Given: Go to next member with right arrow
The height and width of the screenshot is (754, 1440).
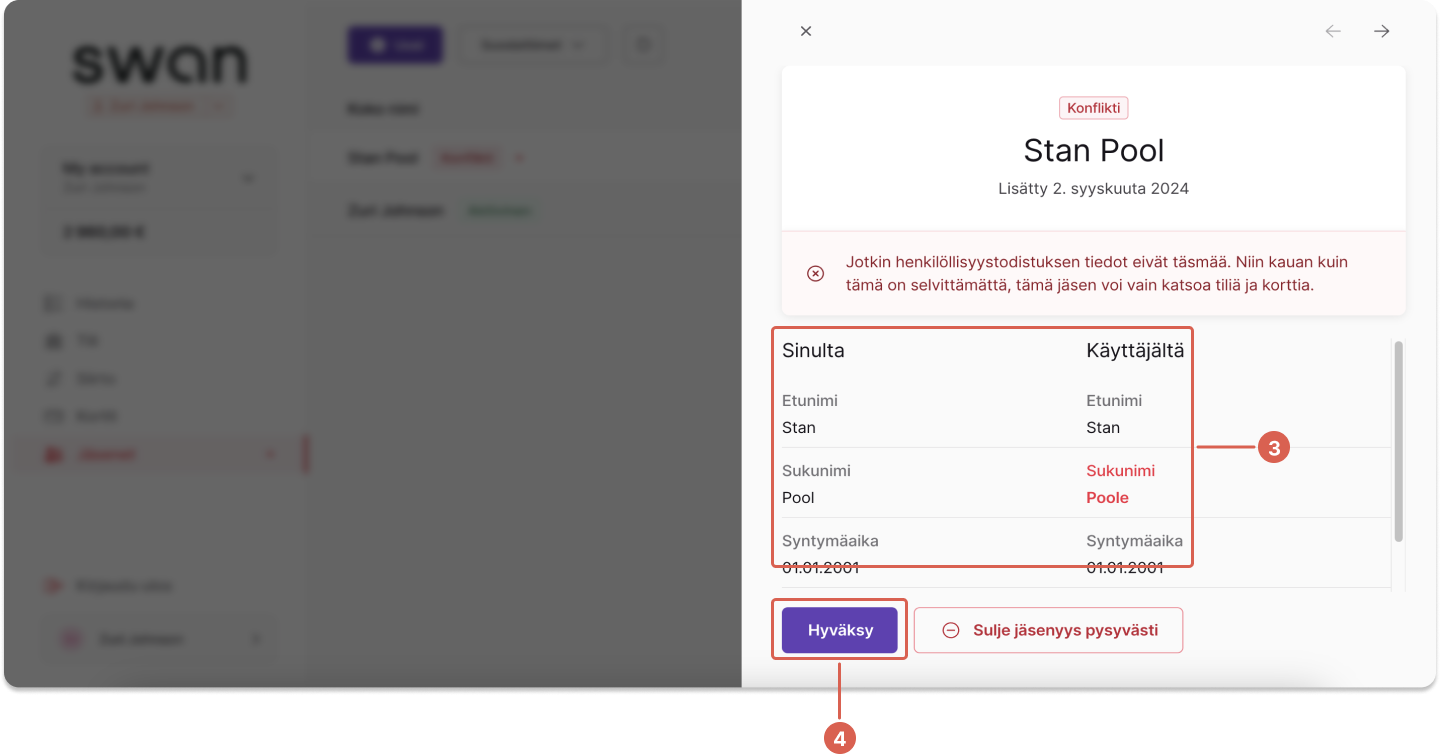Looking at the screenshot, I should 1382,31.
